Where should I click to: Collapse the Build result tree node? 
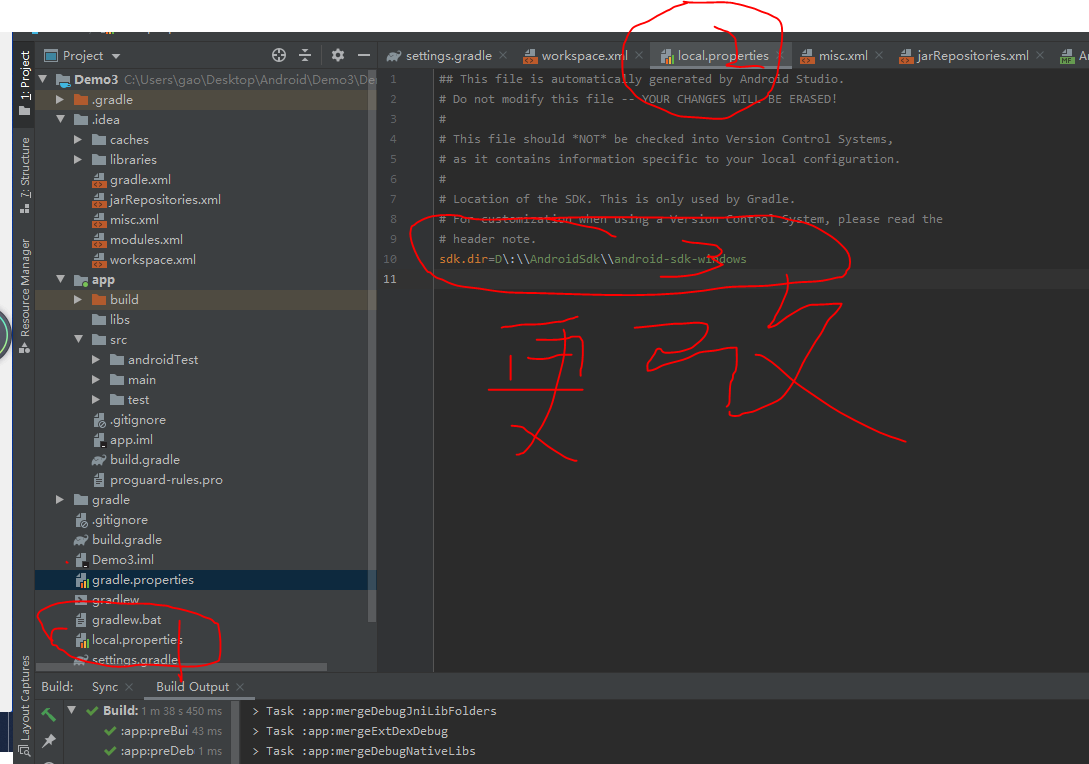[x=72, y=711]
